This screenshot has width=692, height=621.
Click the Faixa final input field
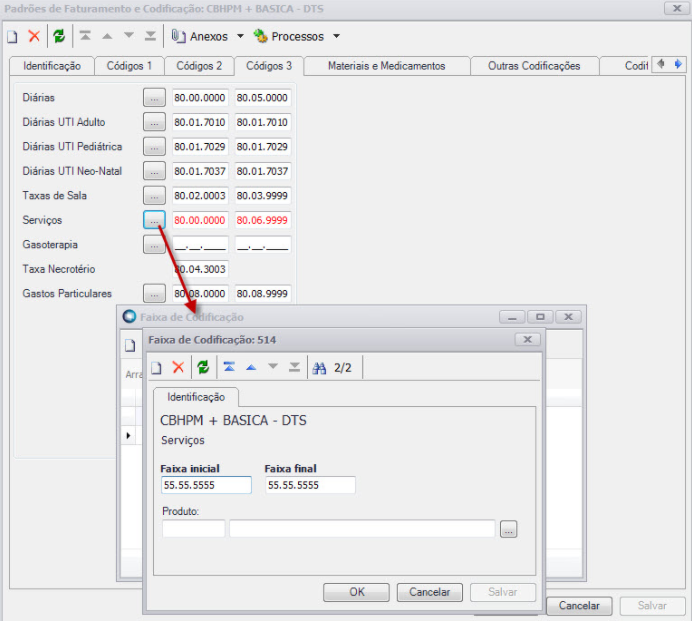coord(310,485)
